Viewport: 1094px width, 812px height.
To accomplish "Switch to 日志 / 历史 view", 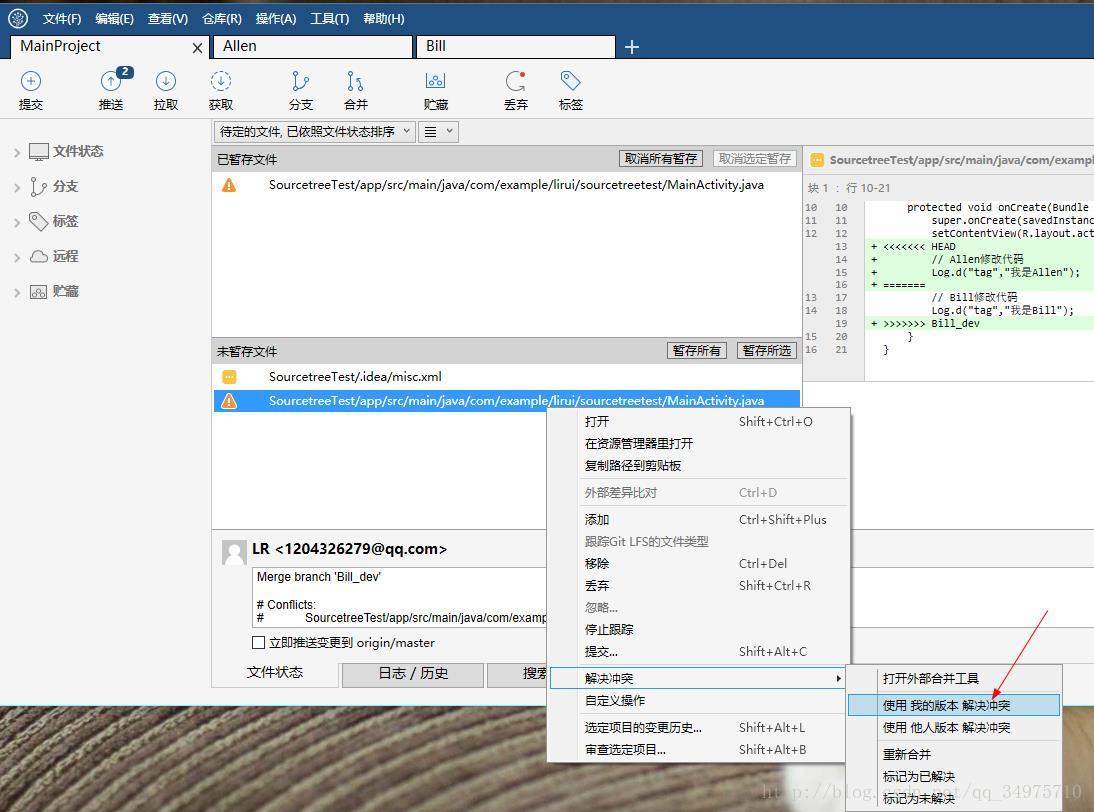I will tap(412, 674).
